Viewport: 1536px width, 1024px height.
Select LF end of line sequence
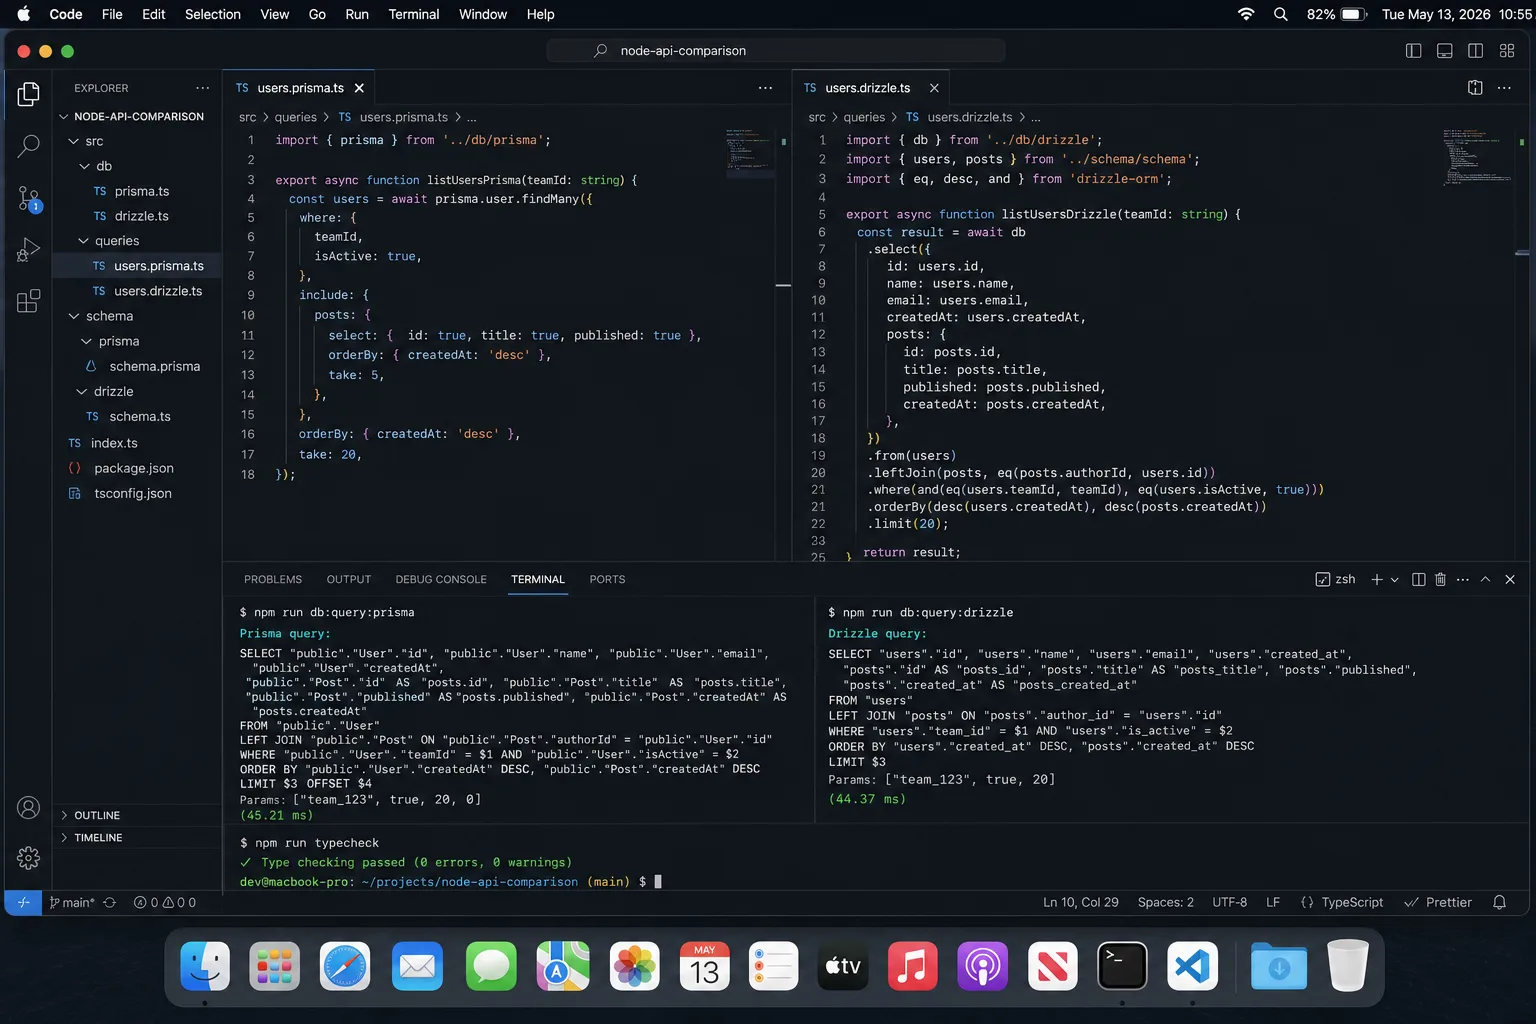pyautogui.click(x=1273, y=902)
